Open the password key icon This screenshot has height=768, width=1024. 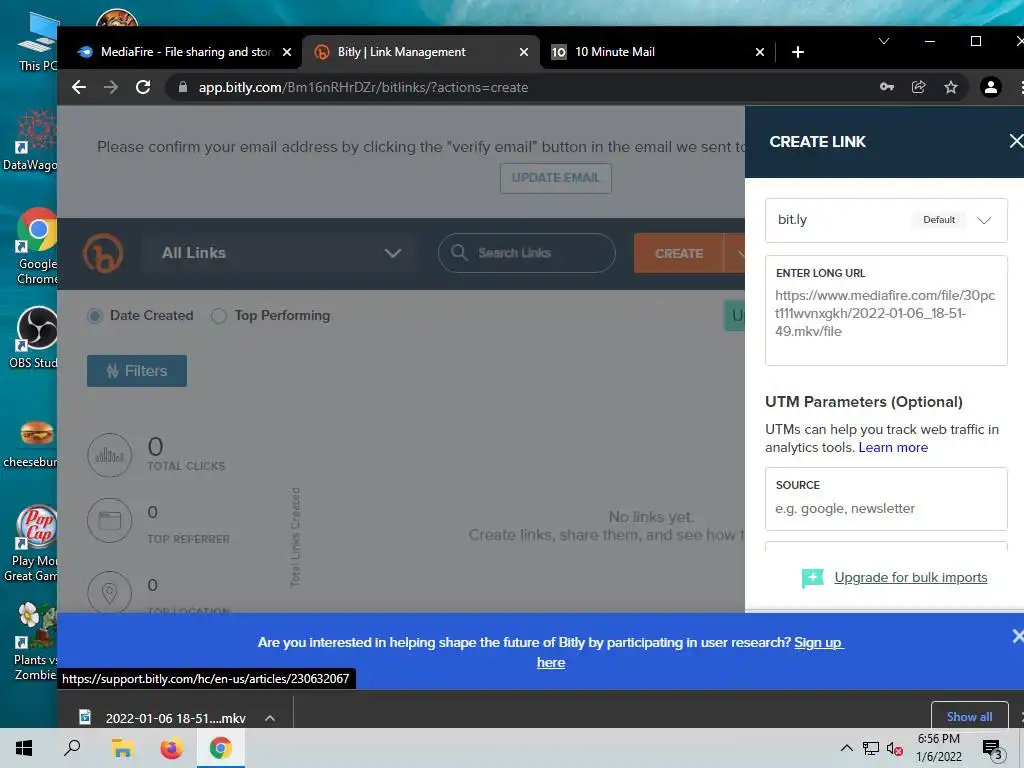click(x=886, y=87)
